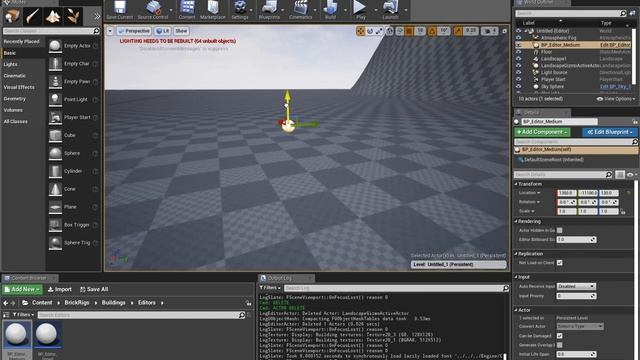Toggle Net Load on Client checkbox
Viewport: 640px width, 360px height.
tap(560, 263)
